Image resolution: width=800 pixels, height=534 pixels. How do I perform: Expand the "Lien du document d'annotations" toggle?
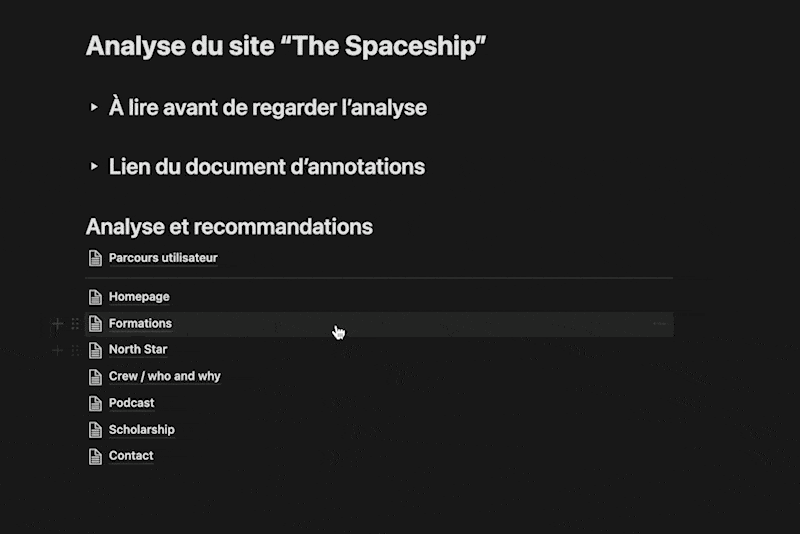pyautogui.click(x=94, y=167)
